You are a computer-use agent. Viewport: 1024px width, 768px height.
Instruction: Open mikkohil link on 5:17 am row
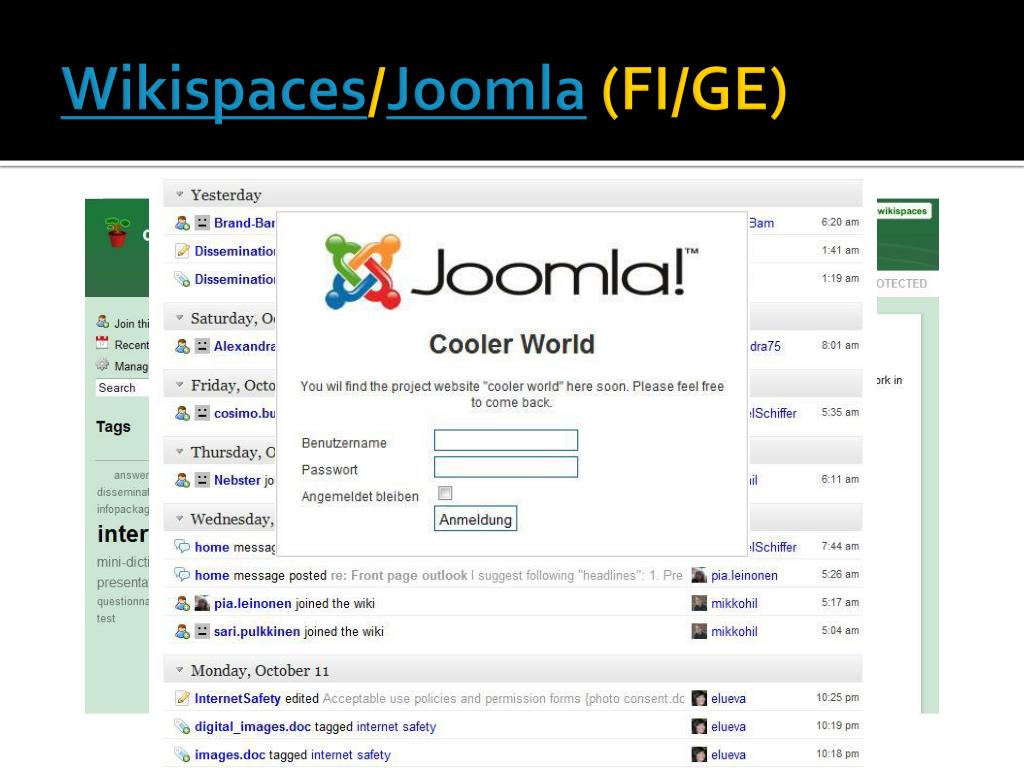pyautogui.click(x=734, y=603)
